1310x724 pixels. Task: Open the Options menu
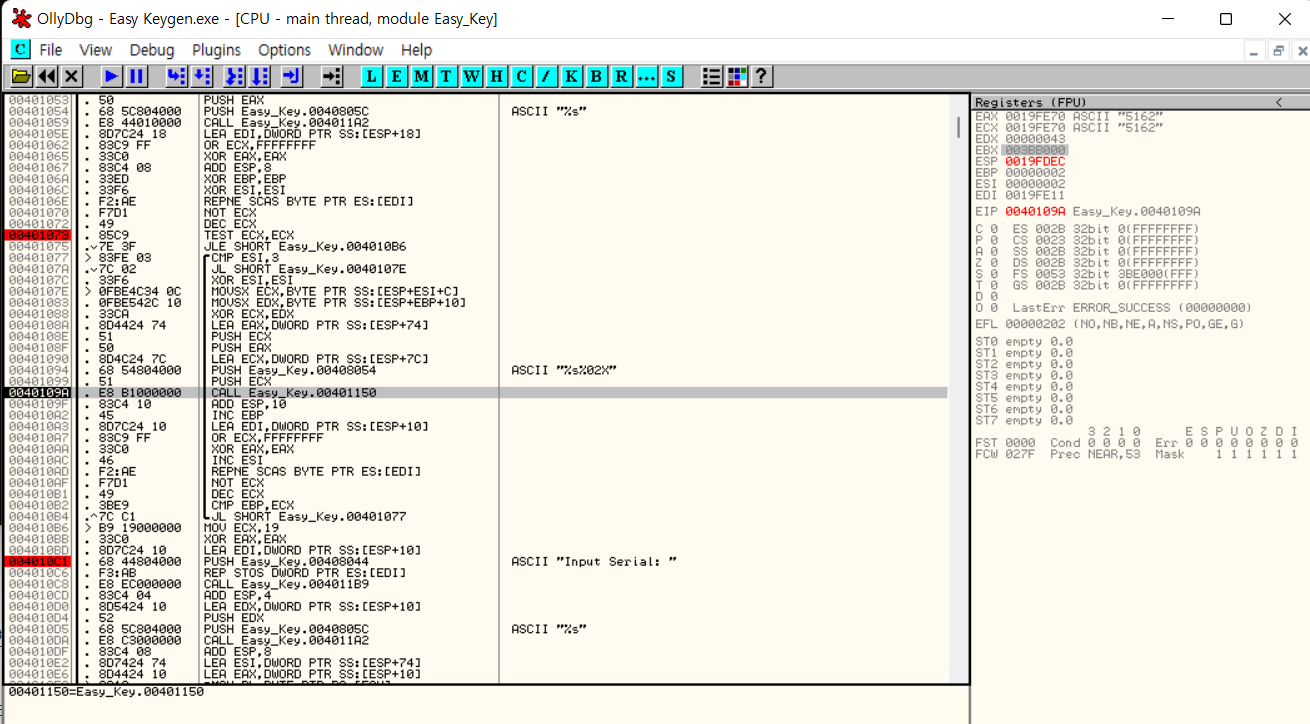click(x=284, y=50)
